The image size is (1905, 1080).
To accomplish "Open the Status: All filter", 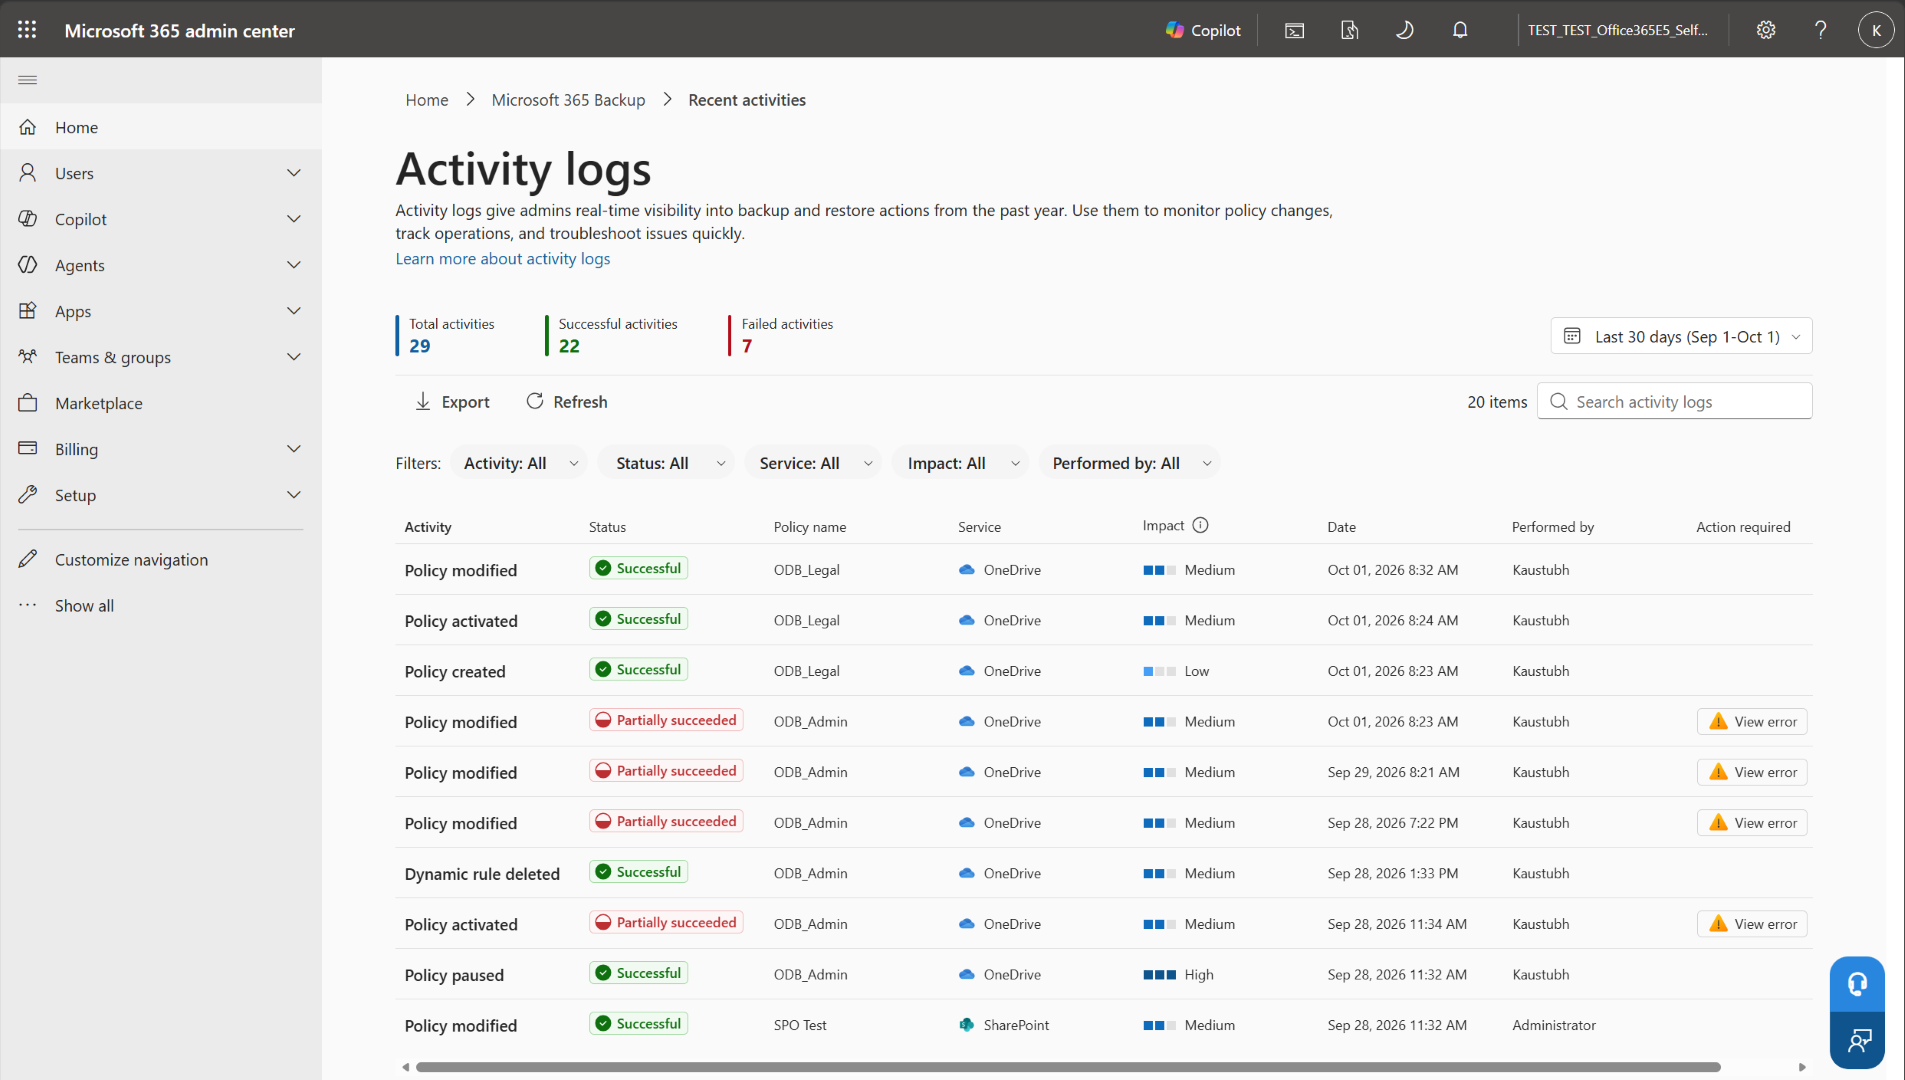I will coord(666,463).
